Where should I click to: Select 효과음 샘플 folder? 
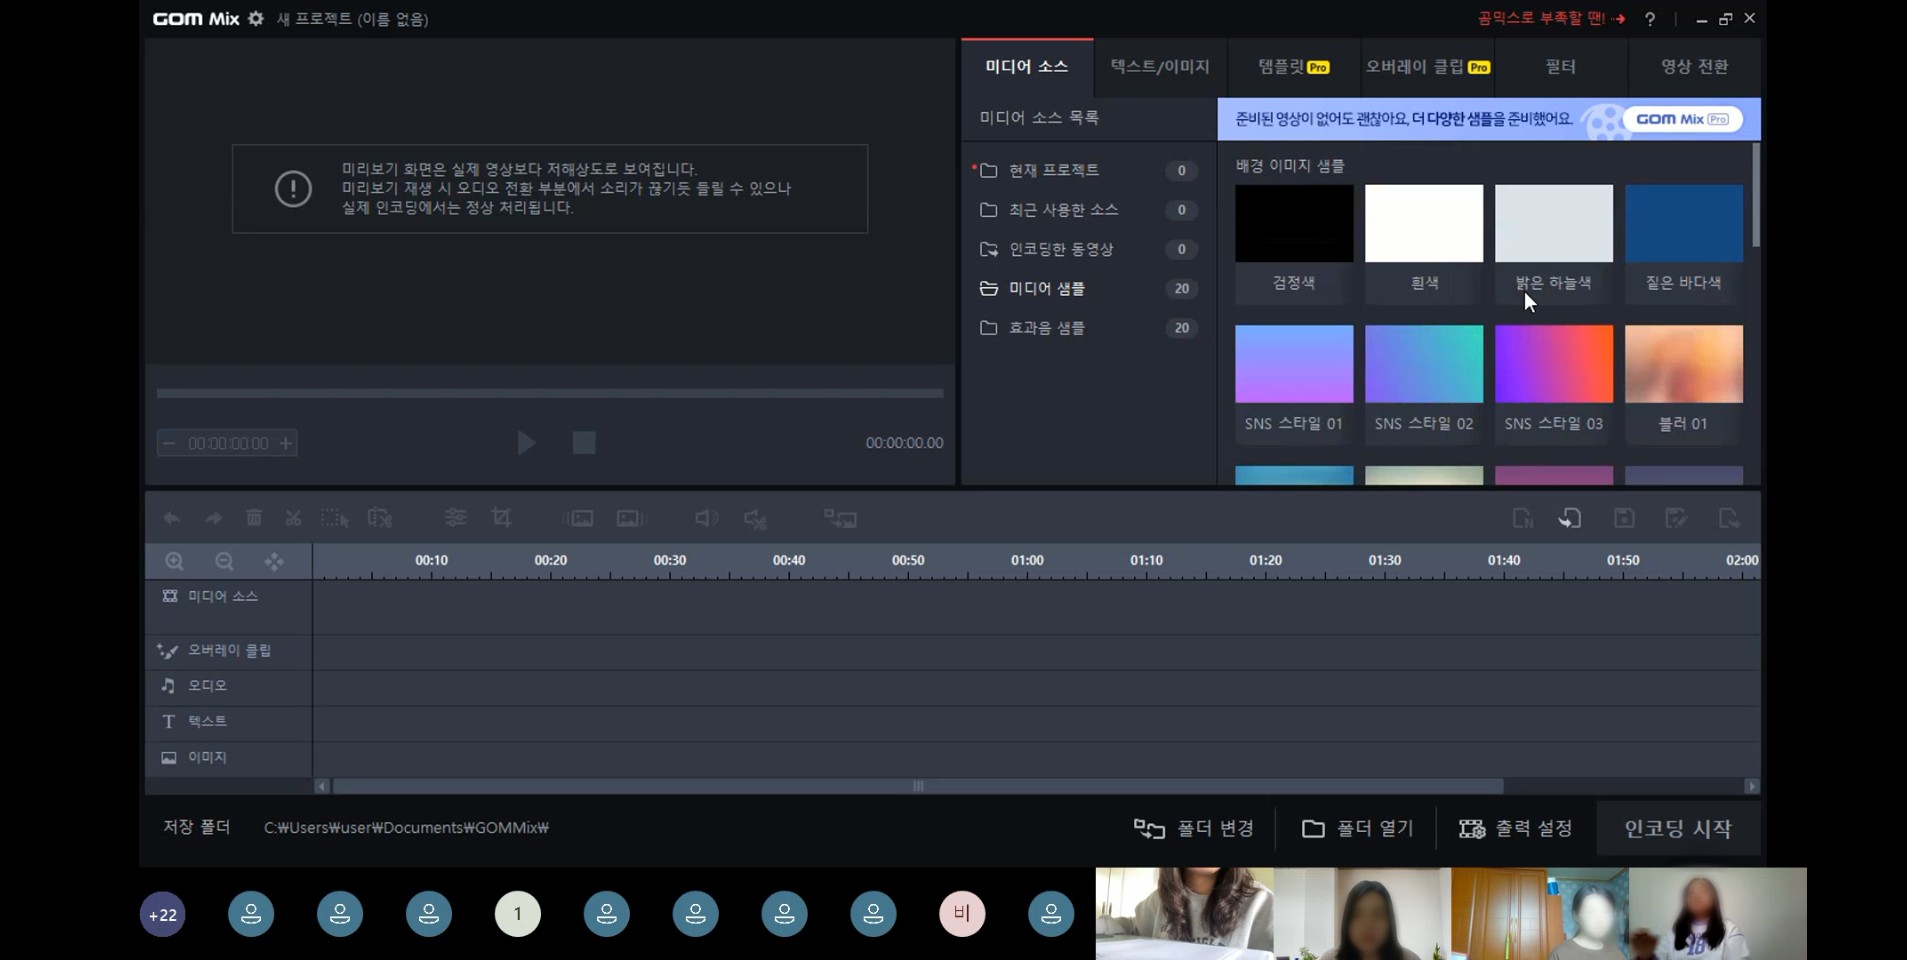1088,328
